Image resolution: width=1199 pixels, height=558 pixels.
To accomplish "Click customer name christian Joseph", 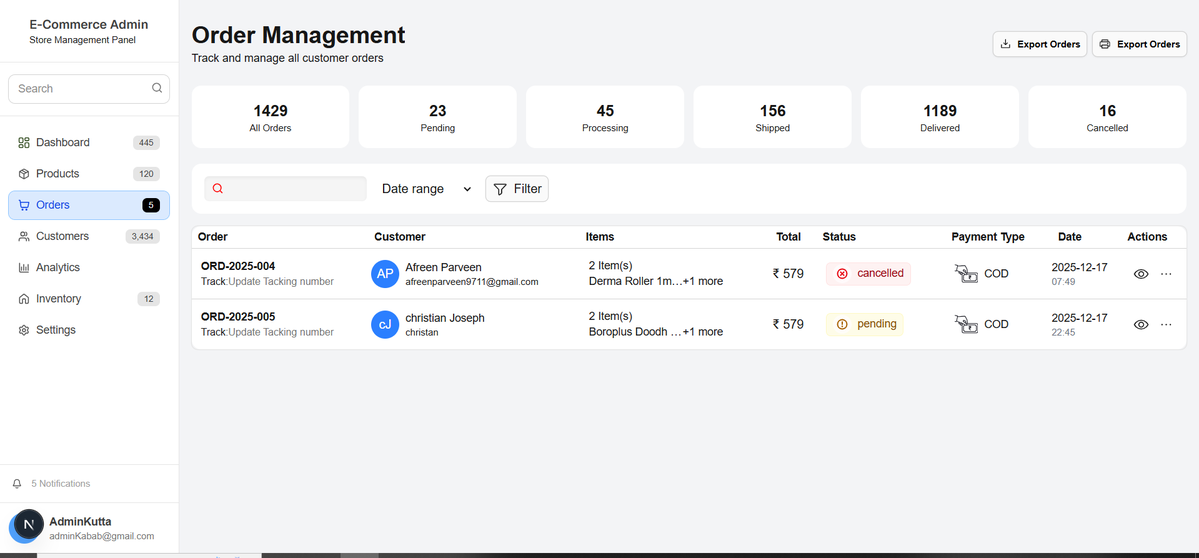I will pos(445,318).
